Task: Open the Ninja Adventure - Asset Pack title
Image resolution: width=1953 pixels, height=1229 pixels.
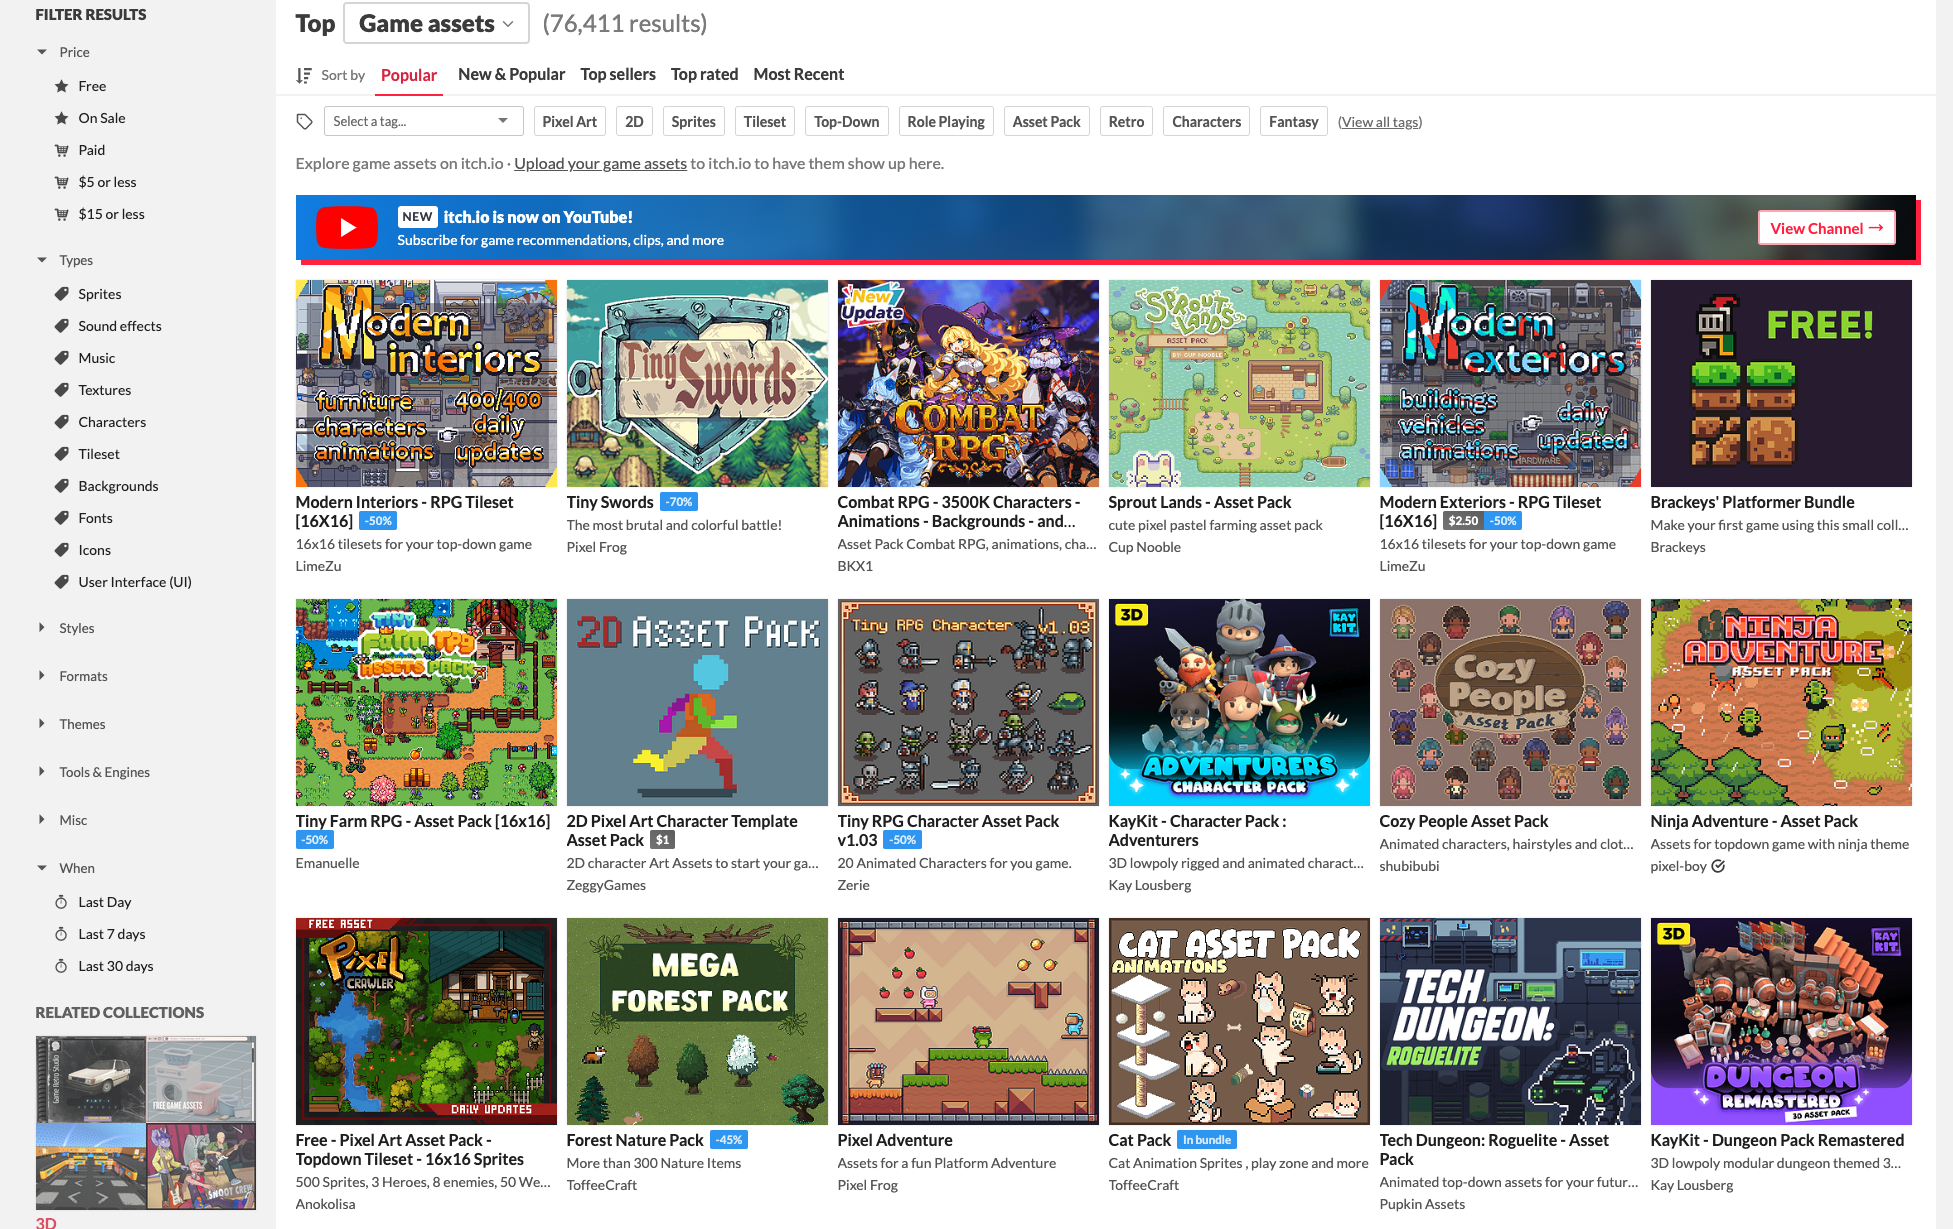Action: click(1754, 821)
